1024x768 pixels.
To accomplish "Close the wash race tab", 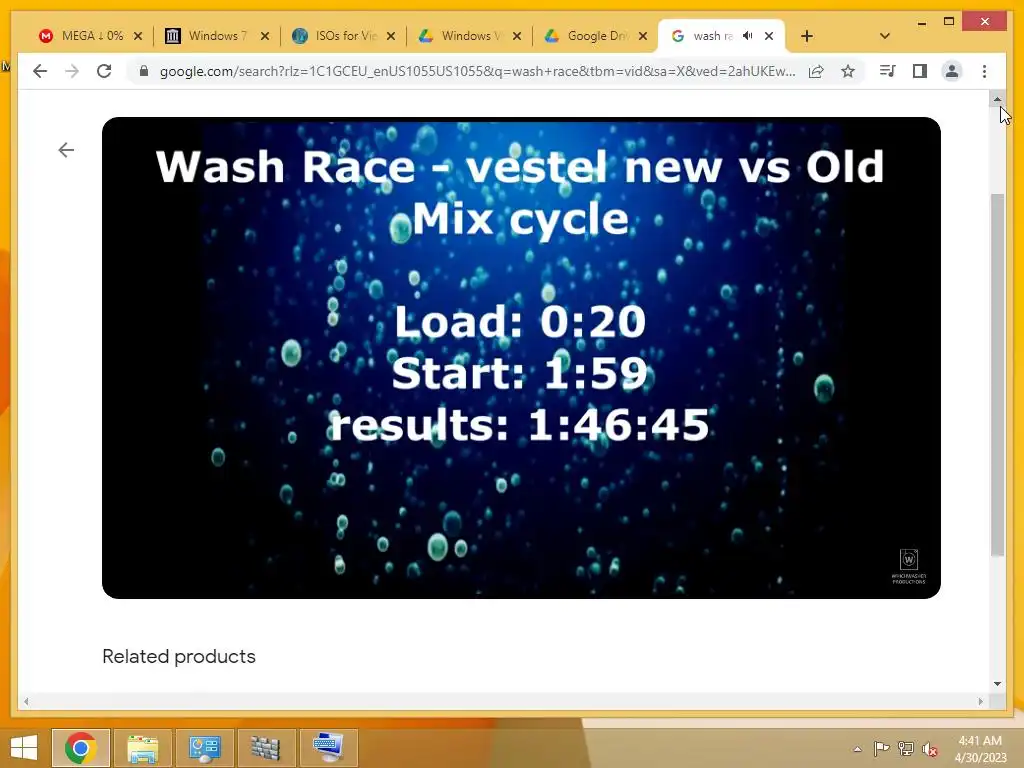I will tap(769, 36).
